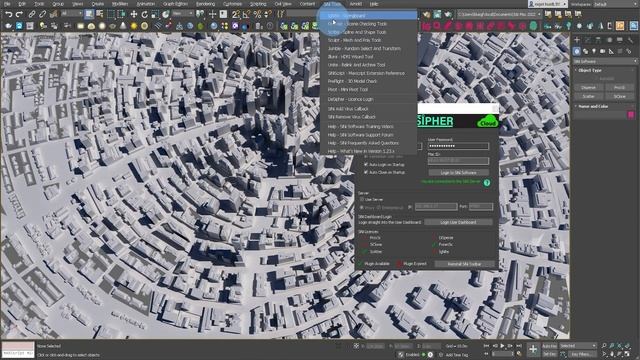Toggle the Auto Key button
This screenshot has height=360, width=640.
(549, 346)
